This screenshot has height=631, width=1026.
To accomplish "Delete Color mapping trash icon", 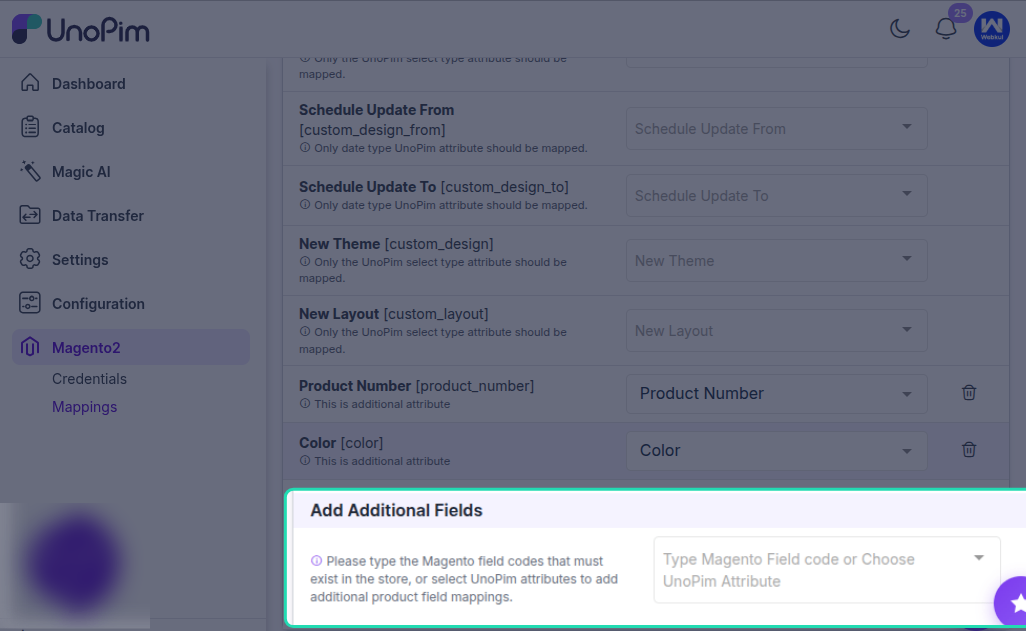I will pos(969,450).
